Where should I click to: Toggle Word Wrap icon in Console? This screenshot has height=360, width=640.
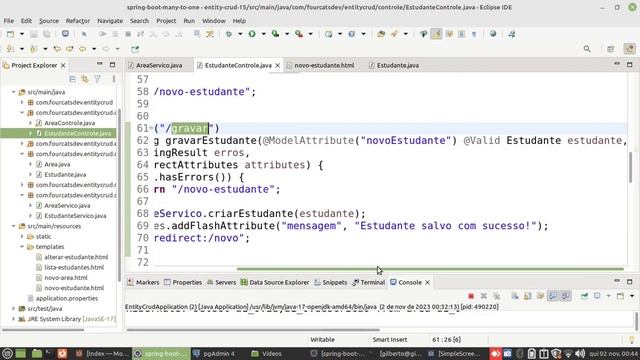tap(540, 296)
